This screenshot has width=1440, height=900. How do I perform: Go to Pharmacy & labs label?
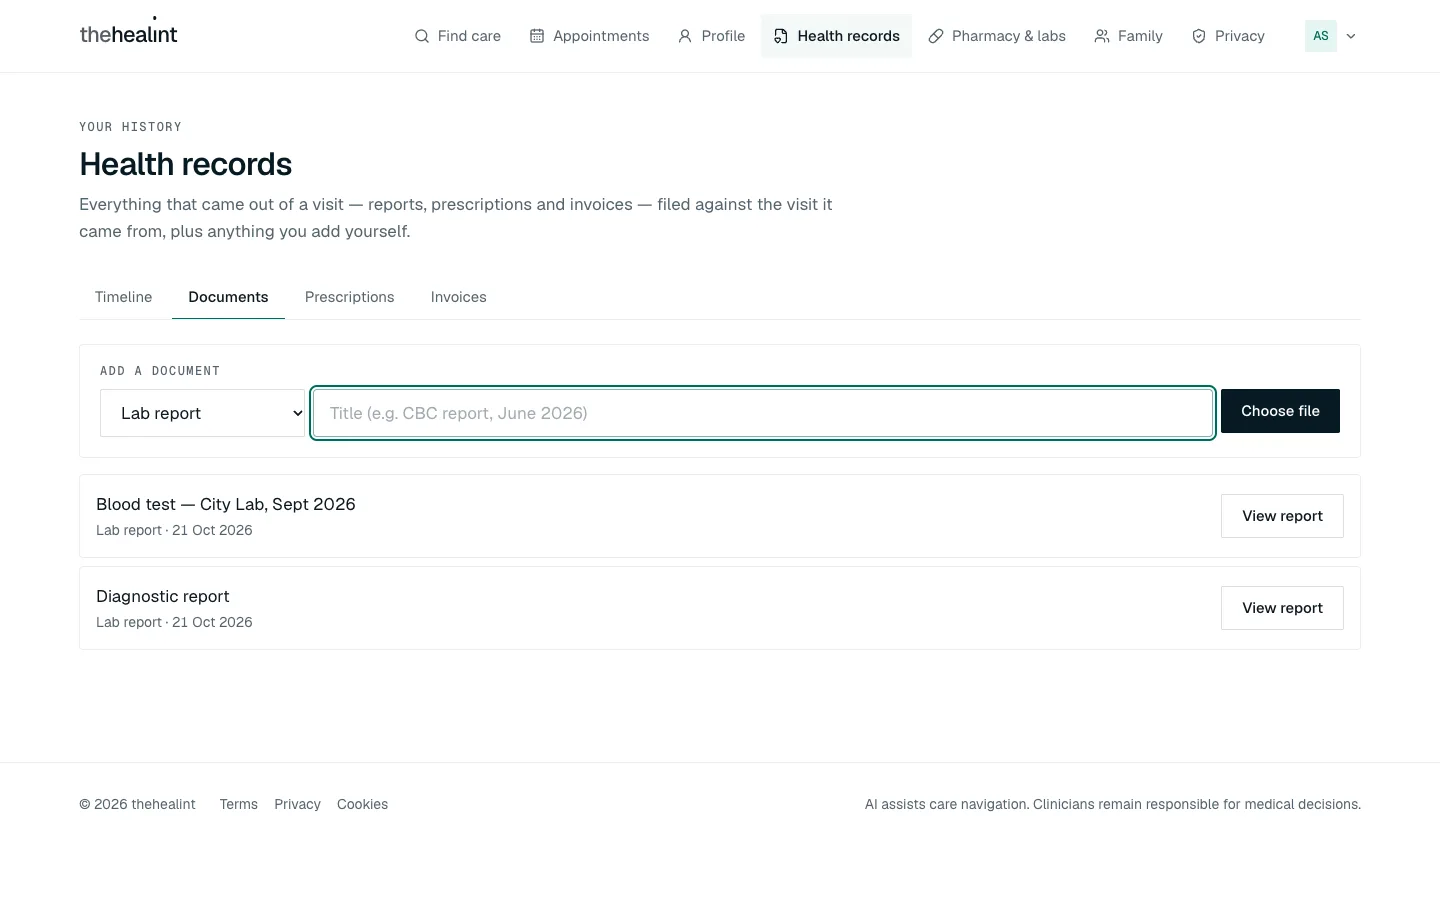pyautogui.click(x=1009, y=36)
